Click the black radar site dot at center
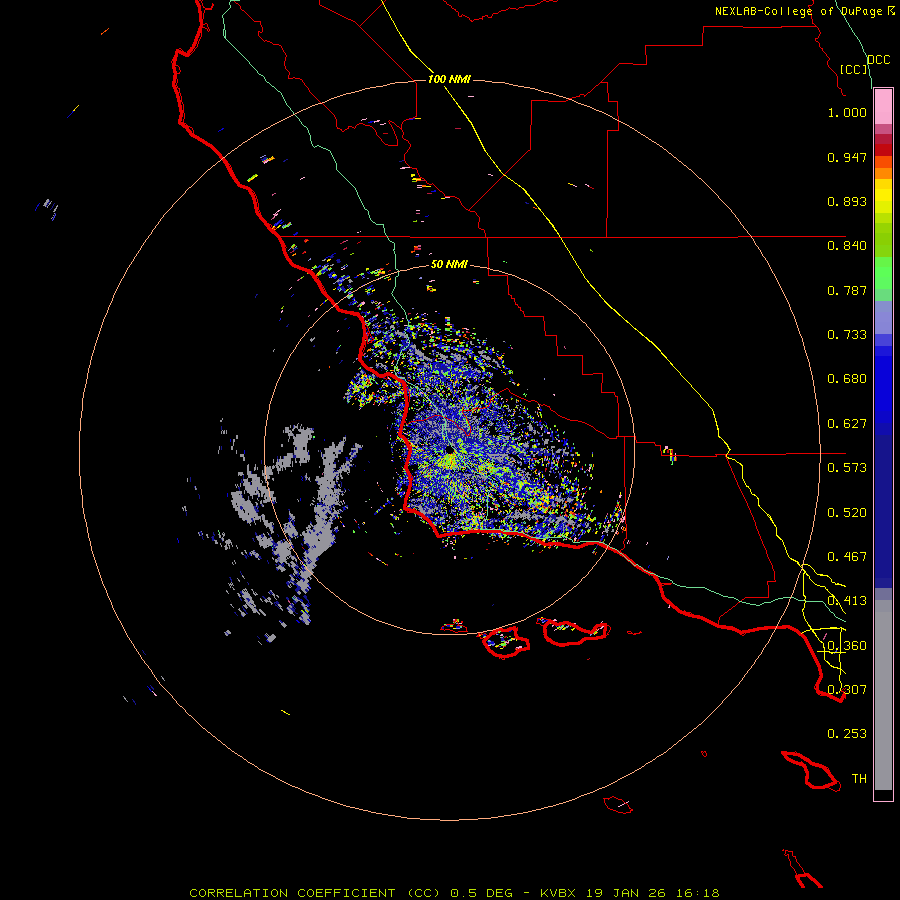 pos(451,451)
